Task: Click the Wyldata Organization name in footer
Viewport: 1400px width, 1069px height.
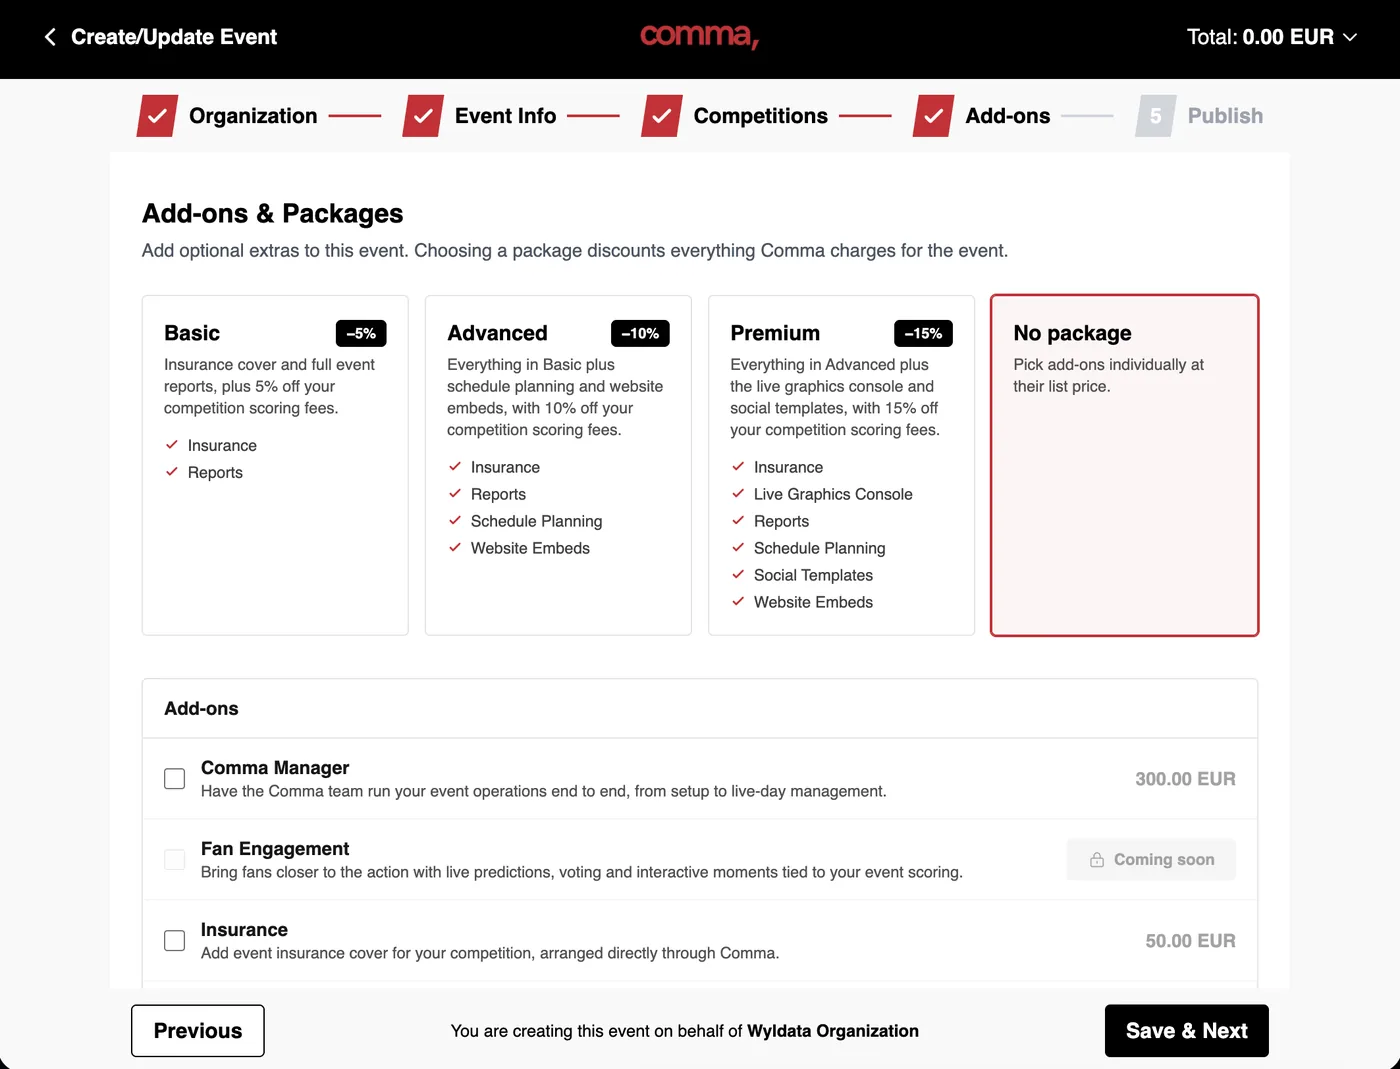Action: pos(833,1031)
